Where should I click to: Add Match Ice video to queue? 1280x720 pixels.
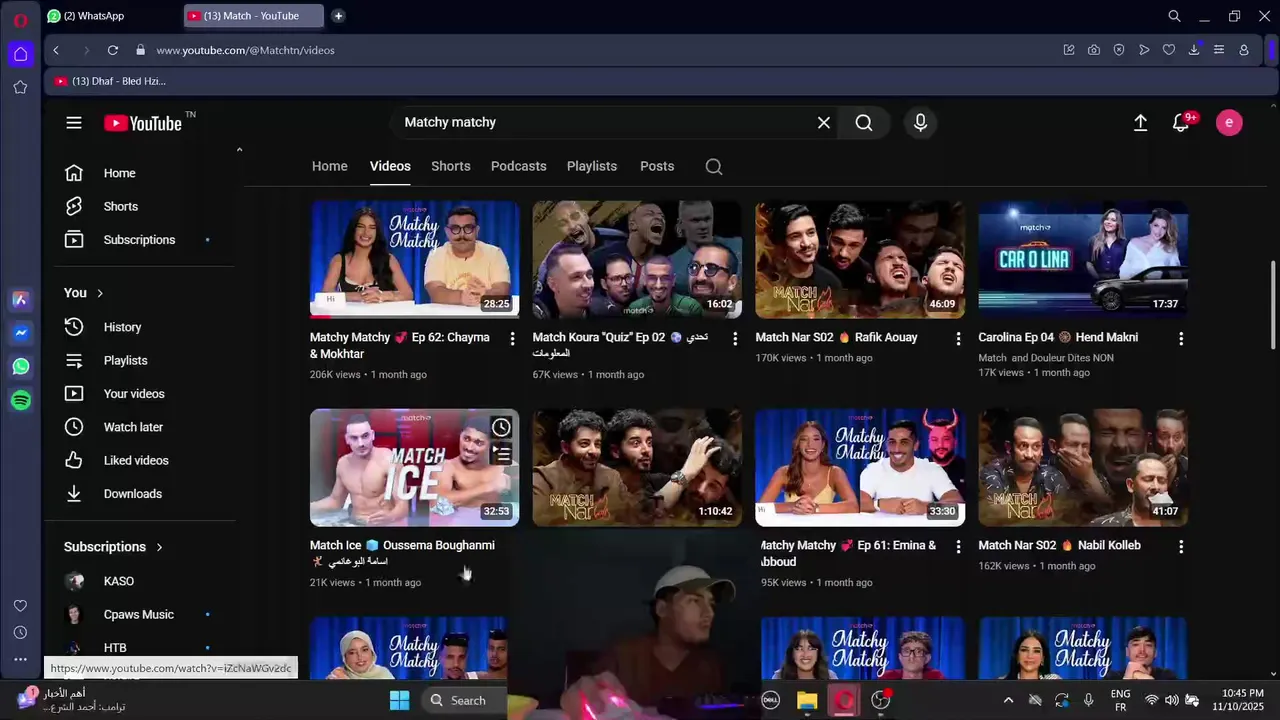[x=501, y=455]
